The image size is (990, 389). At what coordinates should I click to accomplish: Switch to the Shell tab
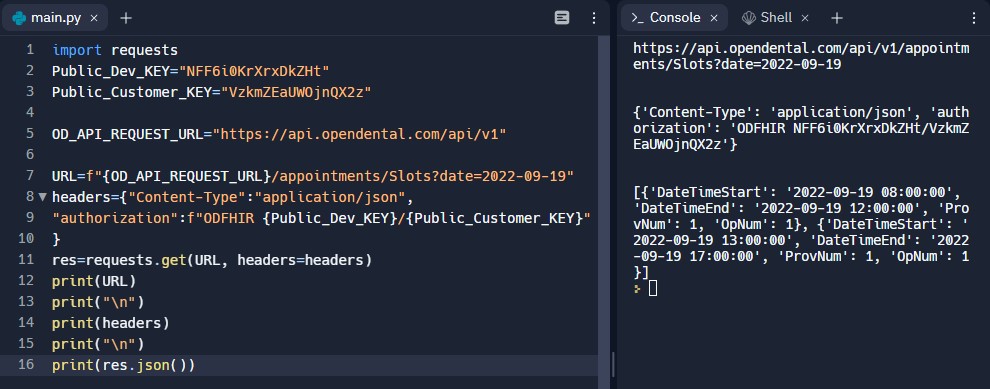coord(775,18)
